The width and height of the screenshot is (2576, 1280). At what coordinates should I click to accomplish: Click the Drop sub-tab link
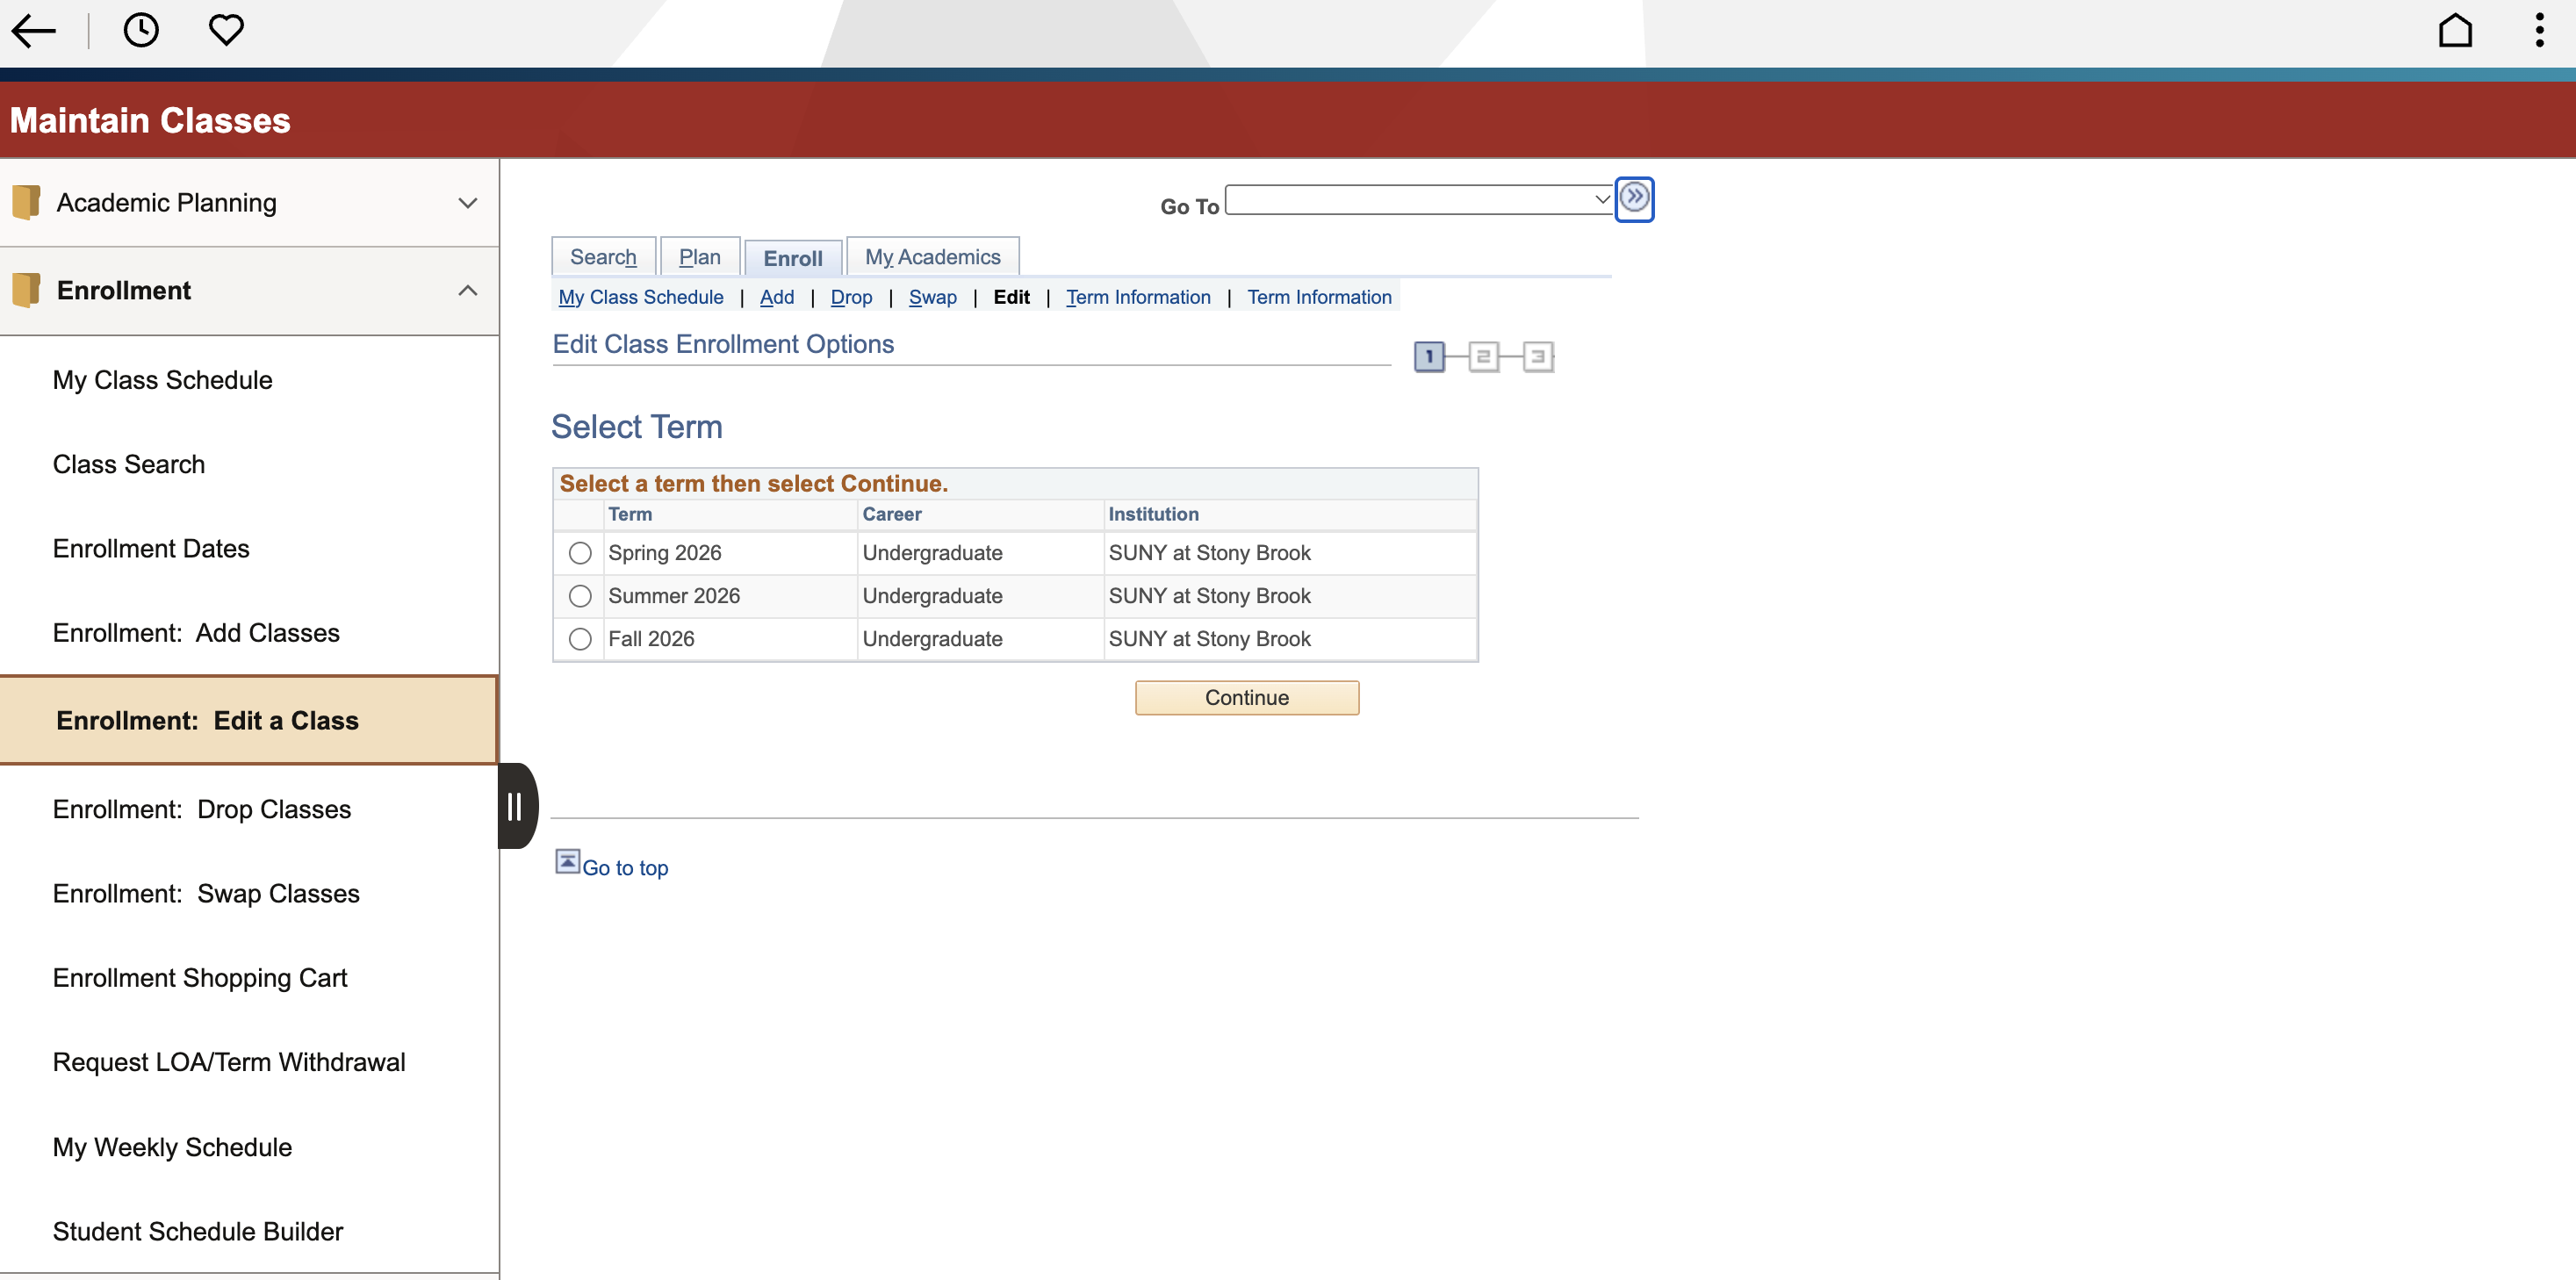click(x=851, y=297)
